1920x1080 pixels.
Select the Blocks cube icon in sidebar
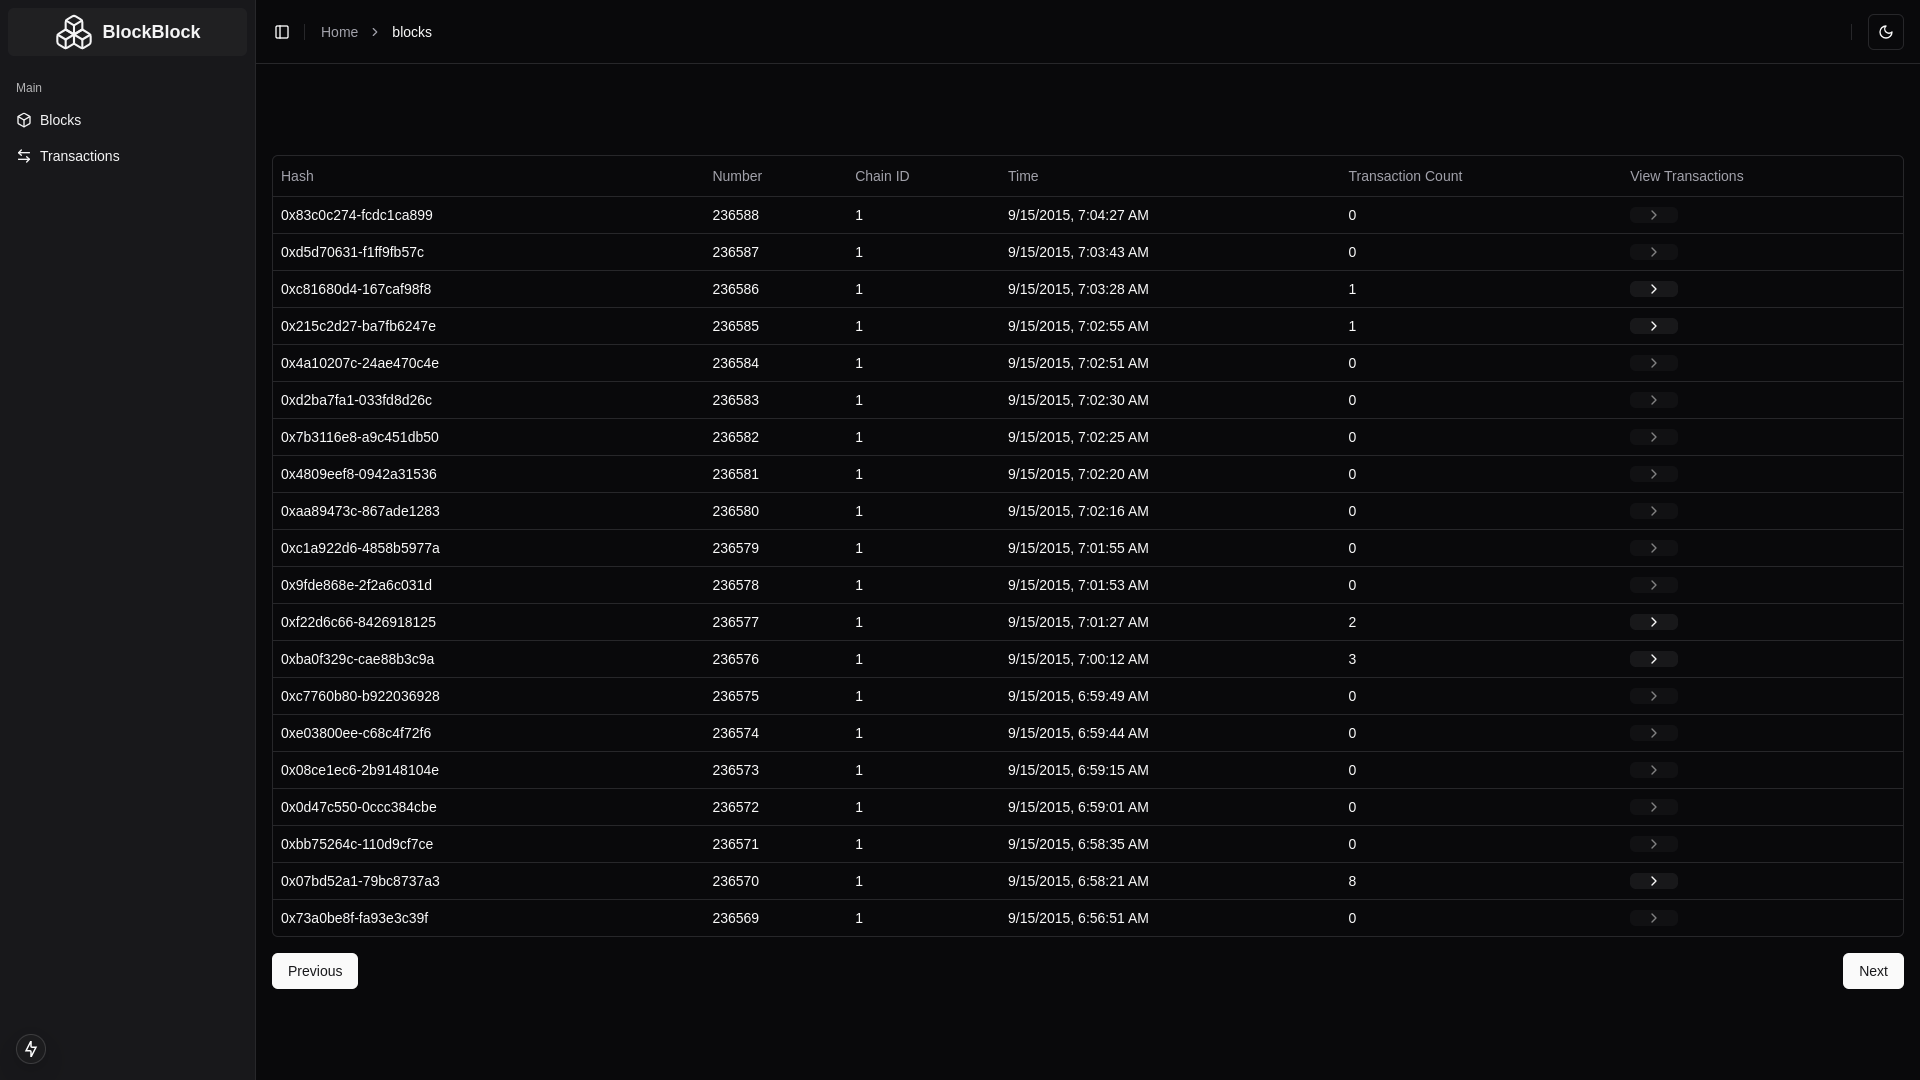[x=23, y=119]
